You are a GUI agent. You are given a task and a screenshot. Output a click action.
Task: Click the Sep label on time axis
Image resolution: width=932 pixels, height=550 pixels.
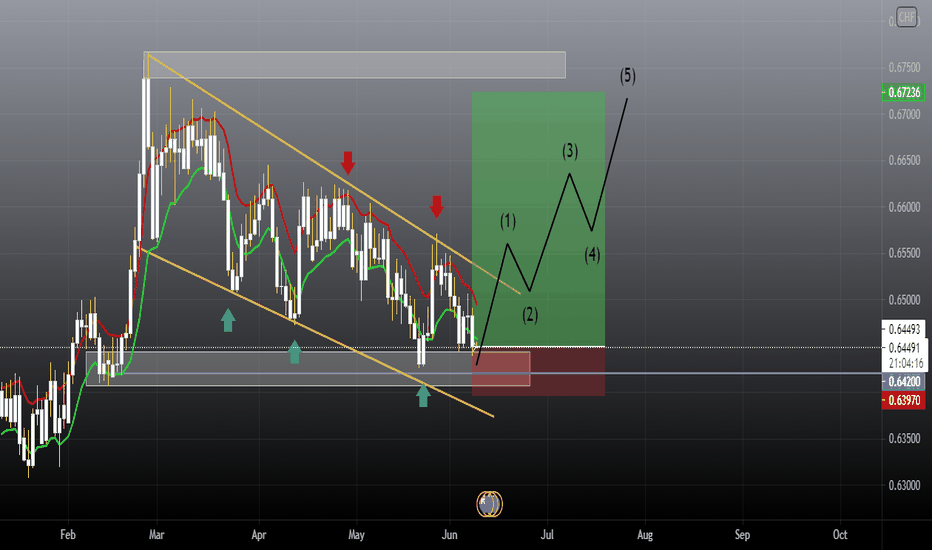[x=742, y=535]
